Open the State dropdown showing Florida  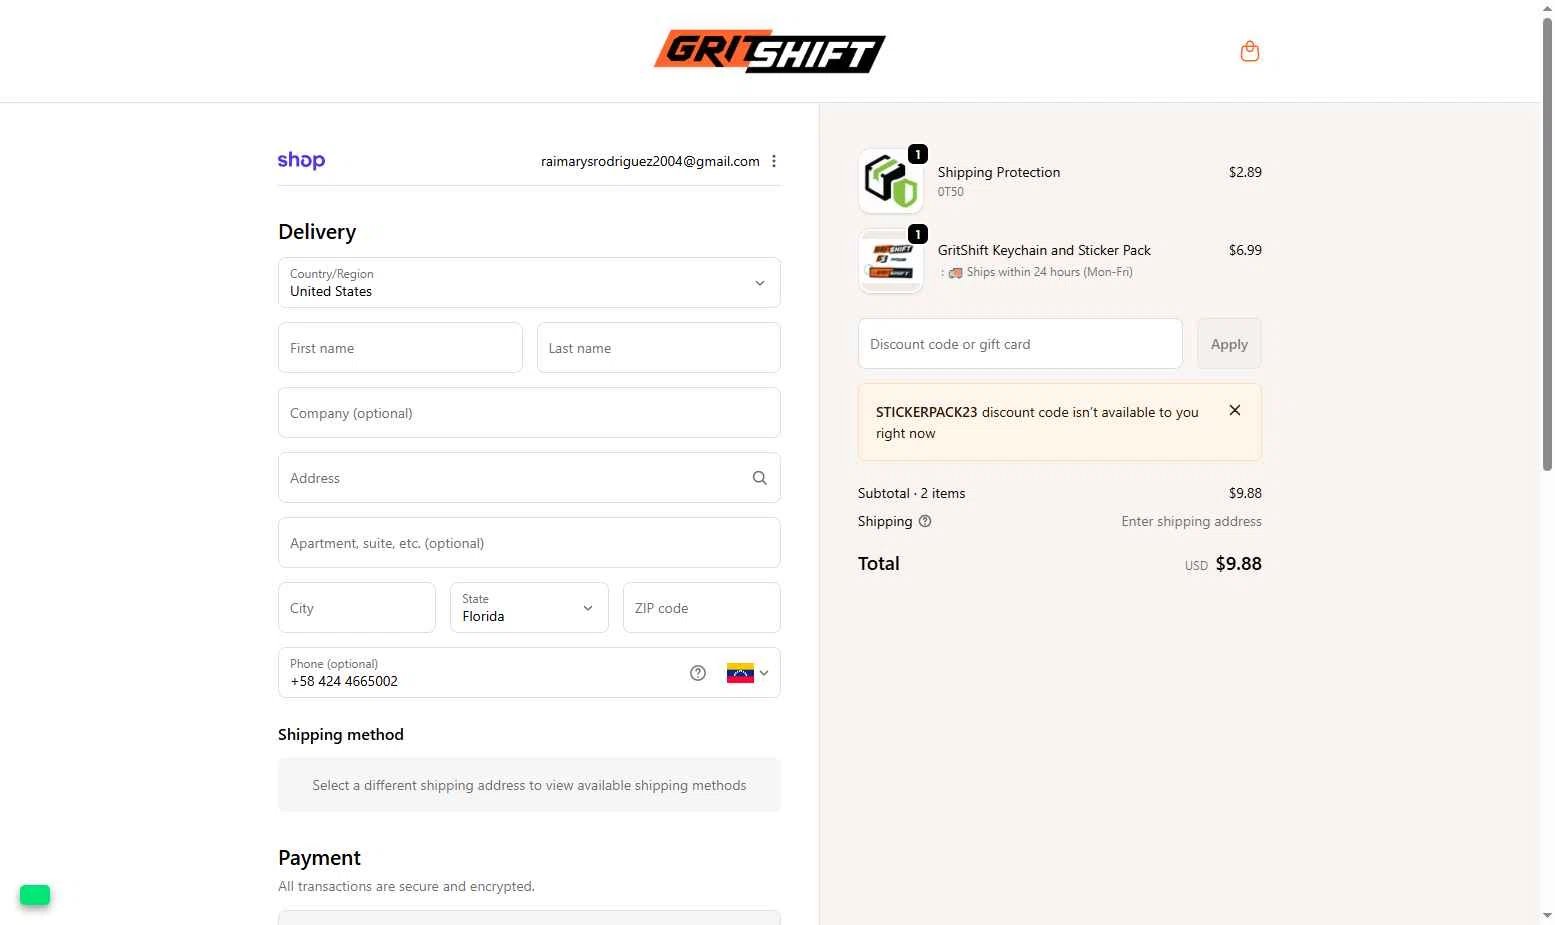tap(529, 608)
